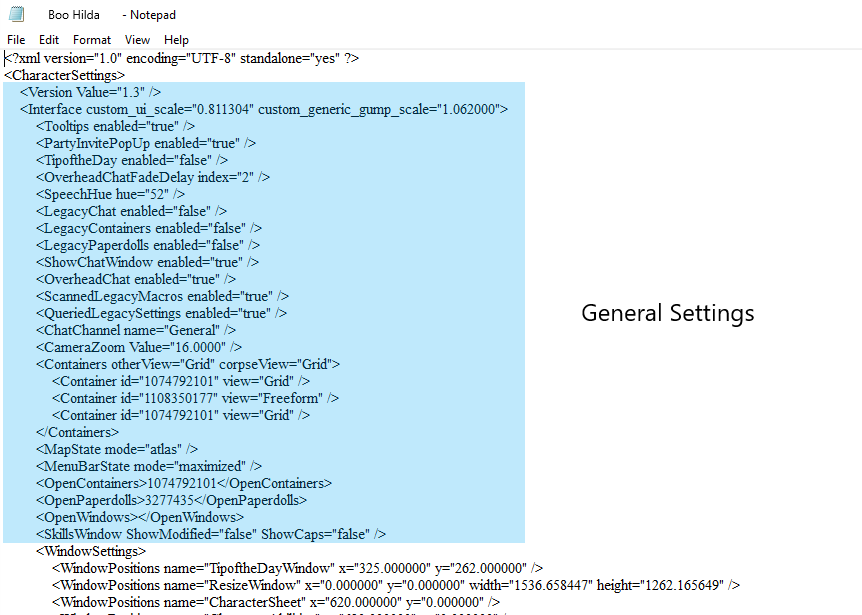Screen dimensions: 862x615
Task: Open the Help menu
Action: (x=176, y=39)
